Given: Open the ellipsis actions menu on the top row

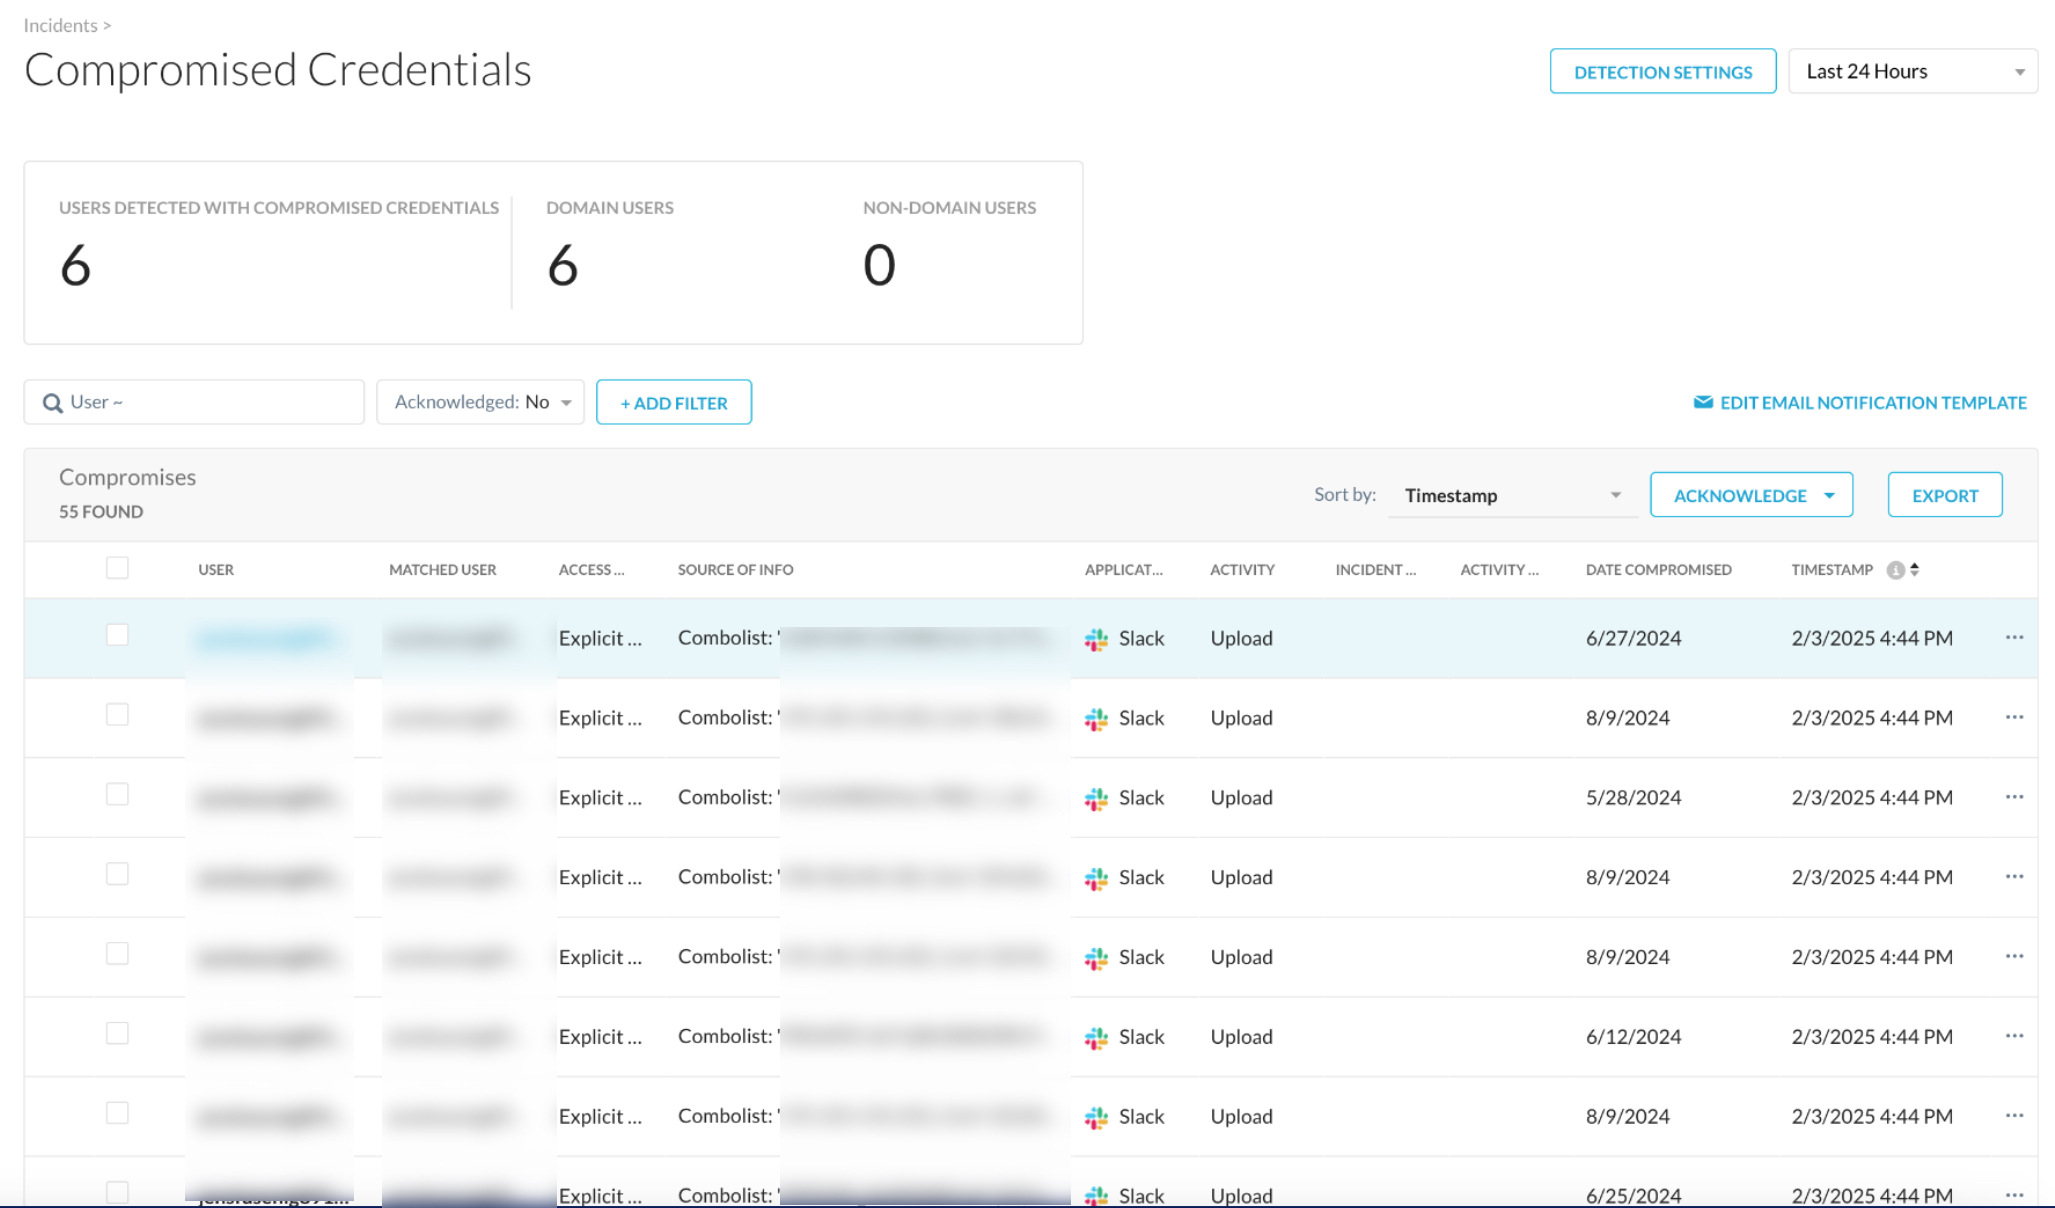Looking at the screenshot, I should tap(2015, 638).
